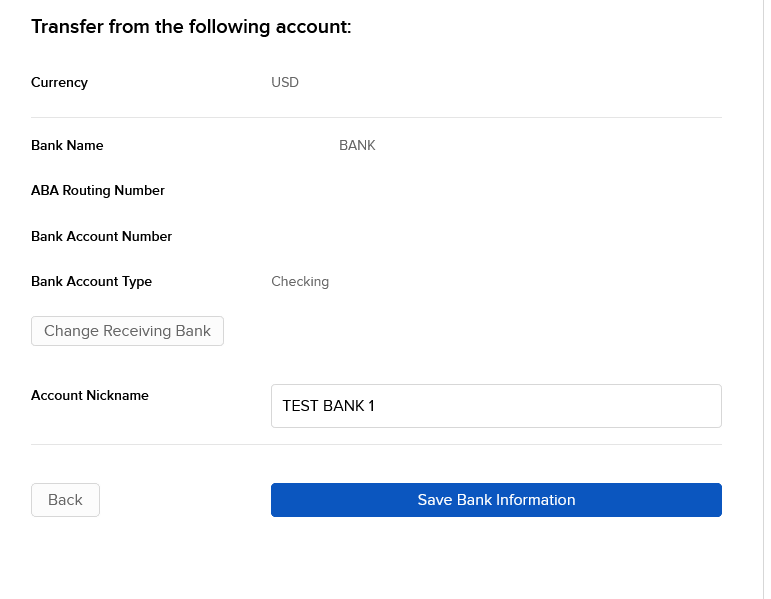
Task: Select the Checking account type value
Action: tap(300, 281)
